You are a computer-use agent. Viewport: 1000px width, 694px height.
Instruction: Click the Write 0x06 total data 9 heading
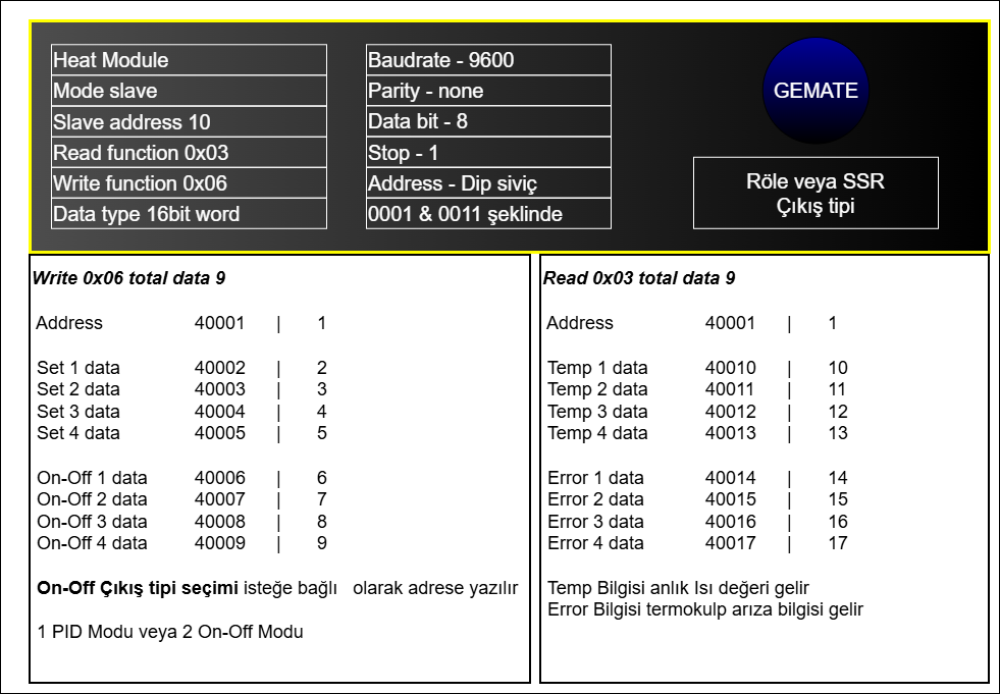pos(129,278)
